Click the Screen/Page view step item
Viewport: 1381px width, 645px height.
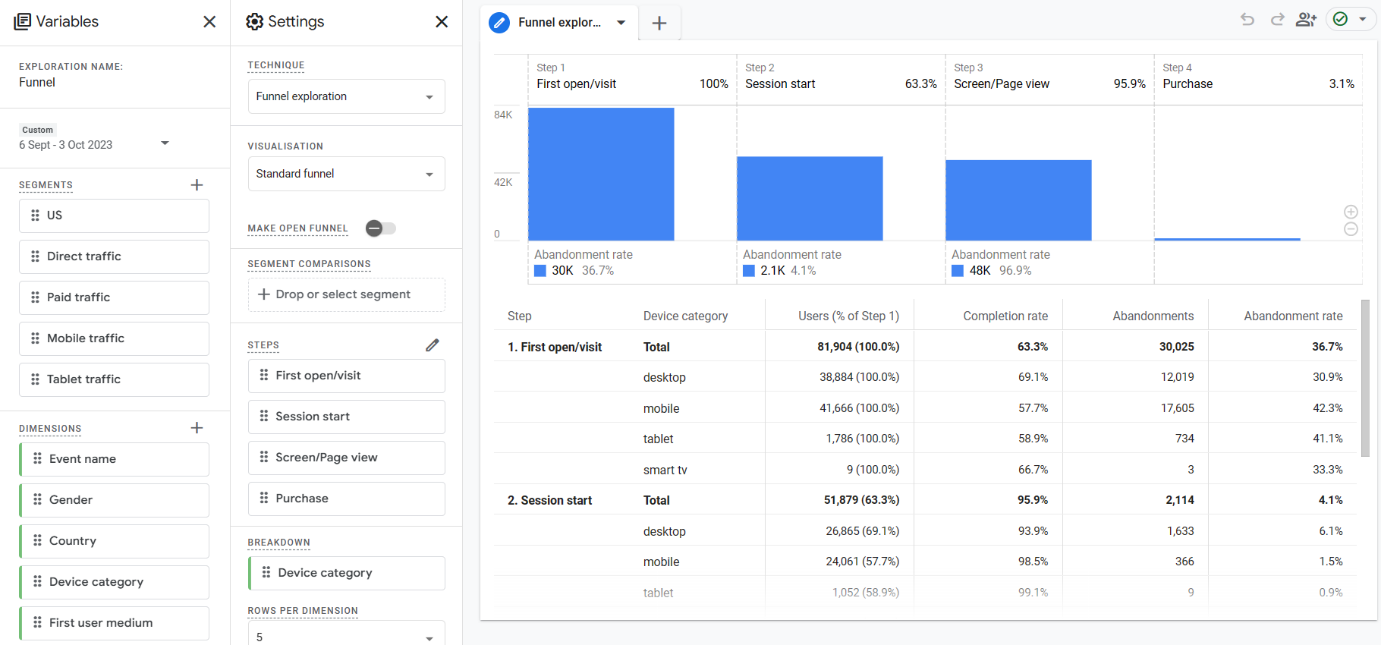pyautogui.click(x=346, y=457)
